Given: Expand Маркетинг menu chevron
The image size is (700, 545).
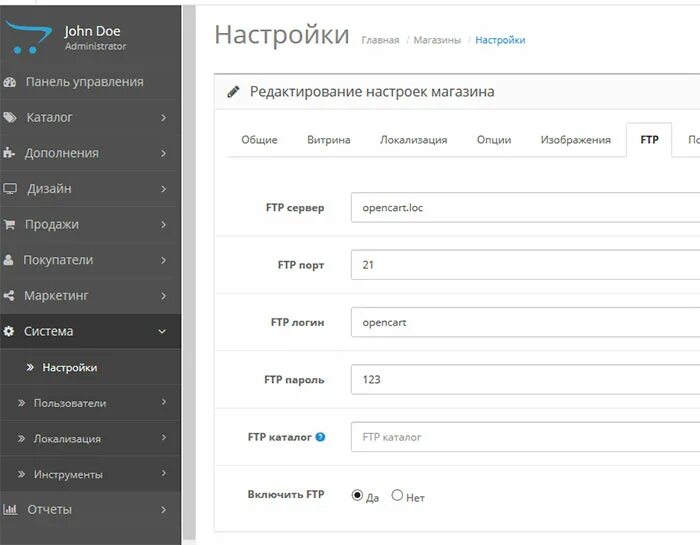Looking at the screenshot, I should (163, 295).
